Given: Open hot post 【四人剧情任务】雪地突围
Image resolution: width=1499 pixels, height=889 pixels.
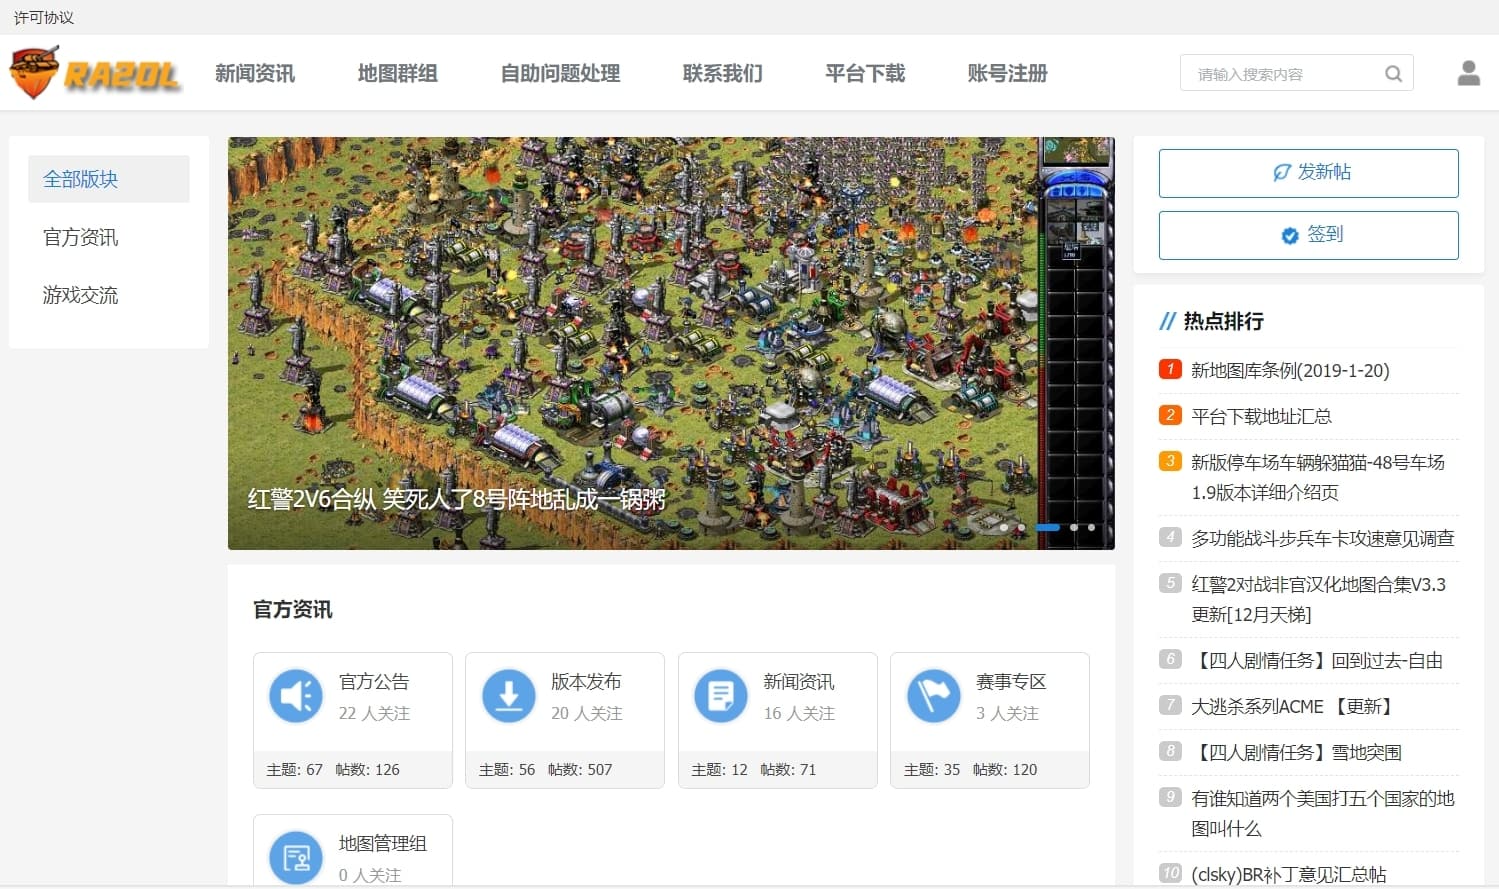Looking at the screenshot, I should [1297, 753].
